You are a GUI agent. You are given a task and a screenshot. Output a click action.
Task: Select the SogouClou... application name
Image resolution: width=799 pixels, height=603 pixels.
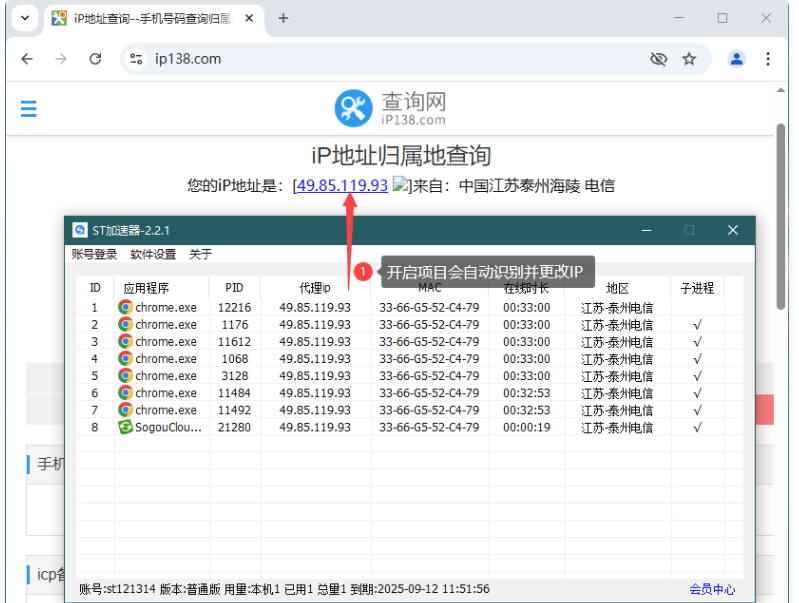(168, 427)
